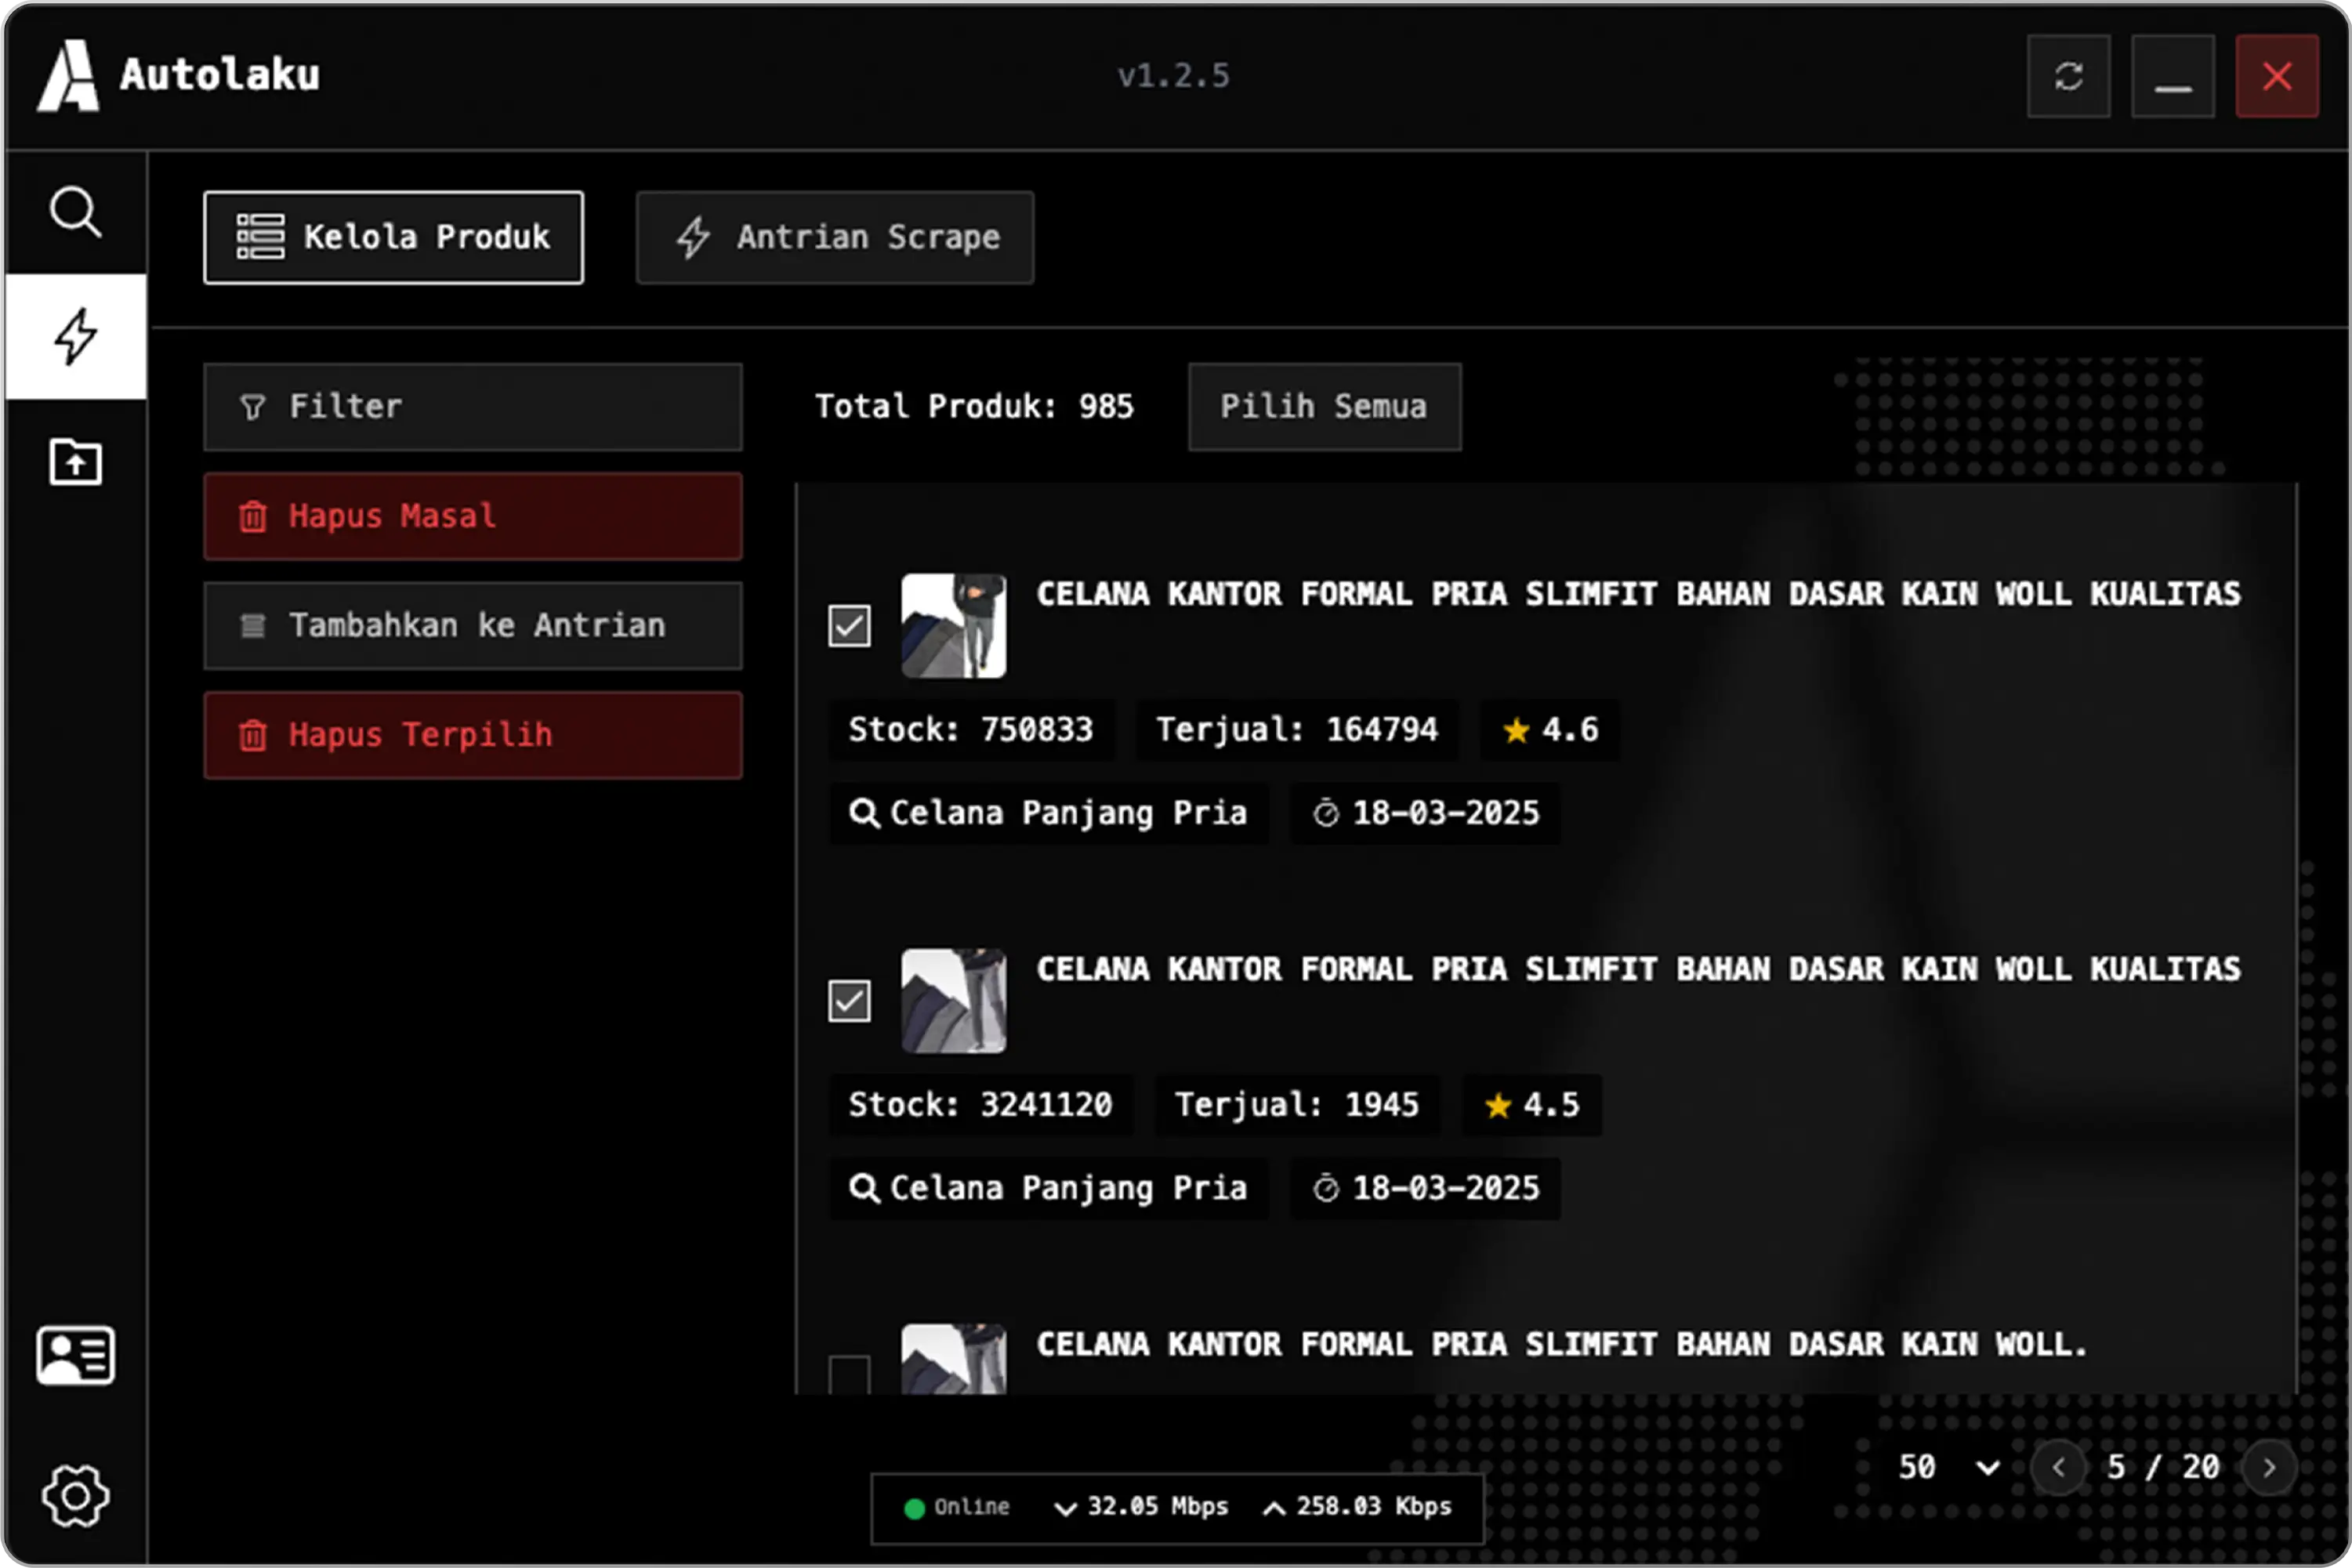Image resolution: width=2352 pixels, height=1568 pixels.
Task: Click Tambahkan ke Antrian button
Action: click(472, 626)
